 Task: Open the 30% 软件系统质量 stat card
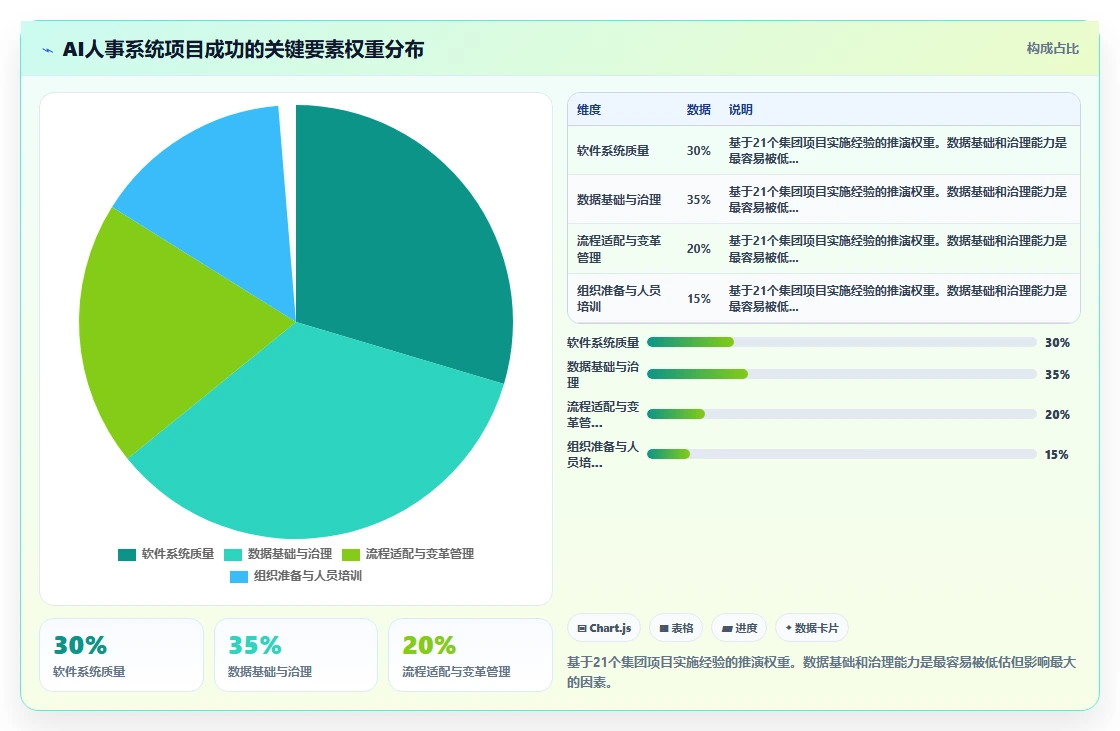[x=121, y=655]
